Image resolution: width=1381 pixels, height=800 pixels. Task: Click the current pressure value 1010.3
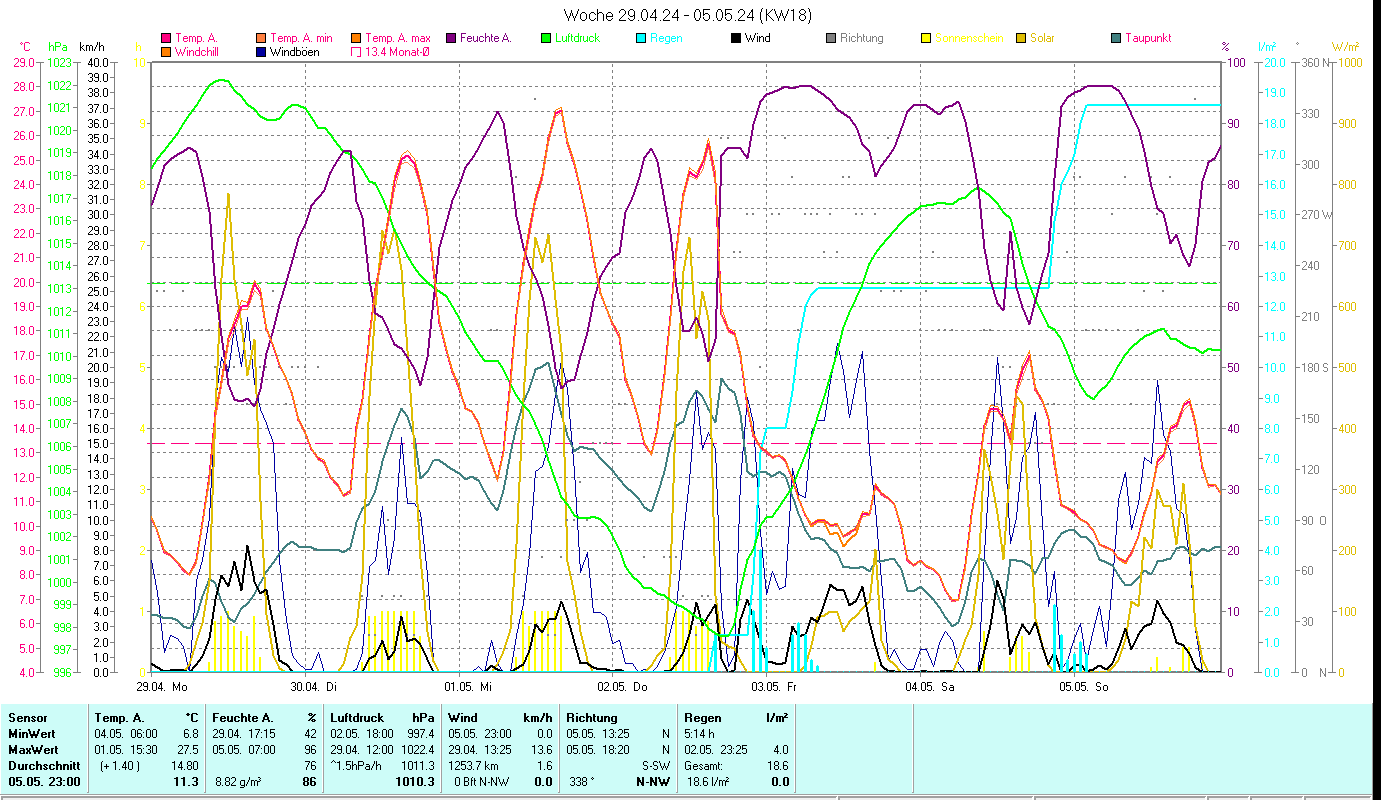coord(416,782)
